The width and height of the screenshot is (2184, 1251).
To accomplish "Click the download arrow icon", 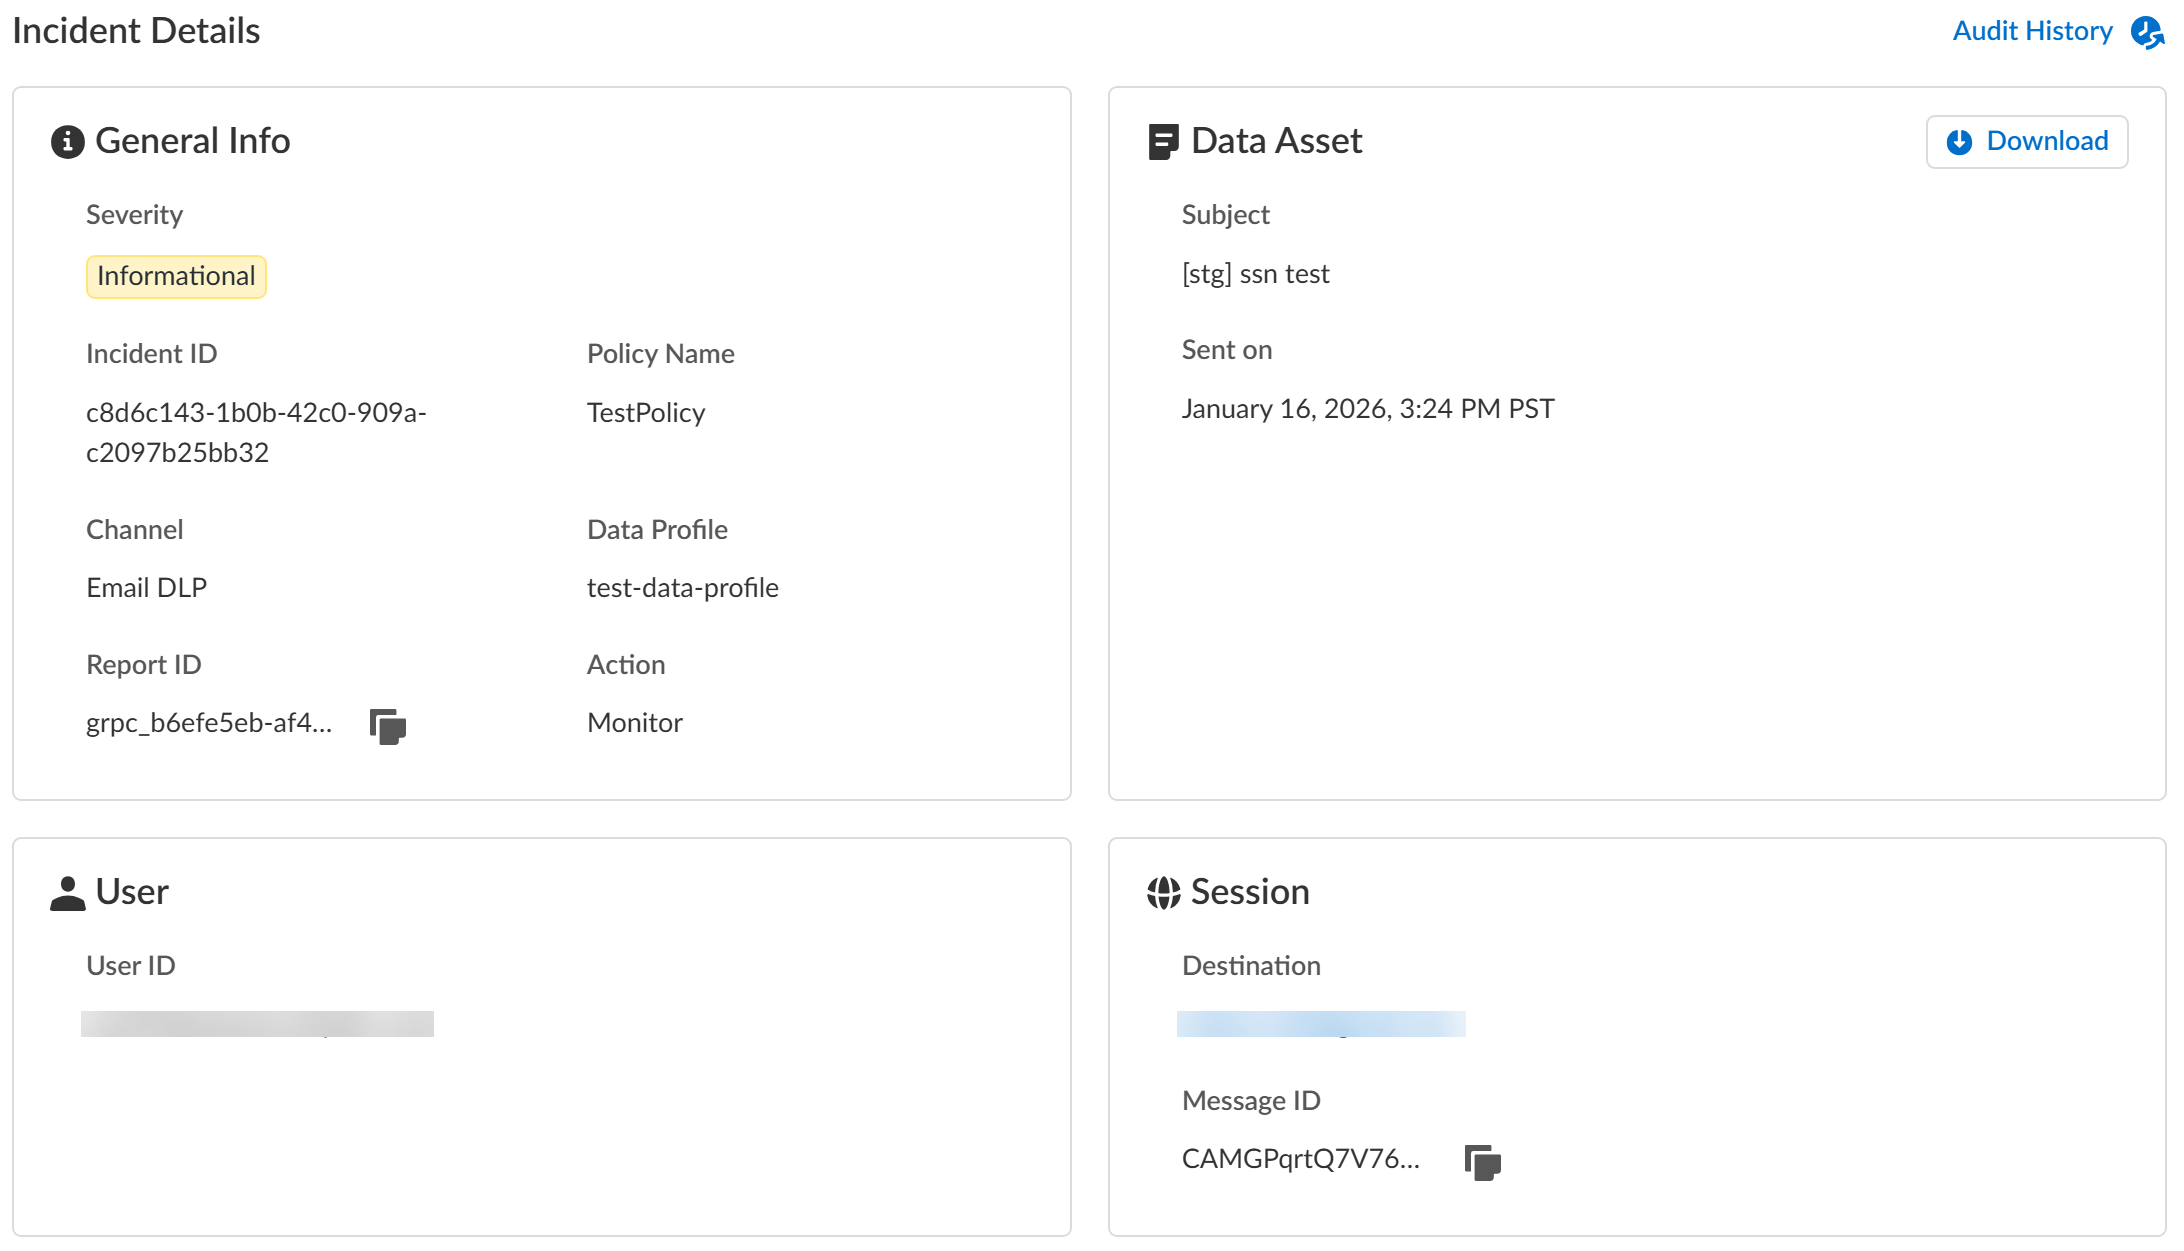I will pos(1959,142).
